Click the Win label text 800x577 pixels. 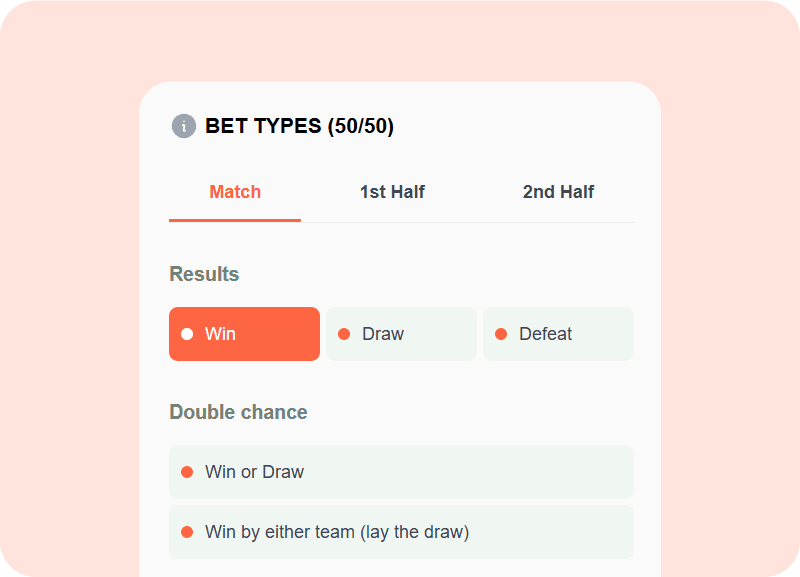pos(220,334)
